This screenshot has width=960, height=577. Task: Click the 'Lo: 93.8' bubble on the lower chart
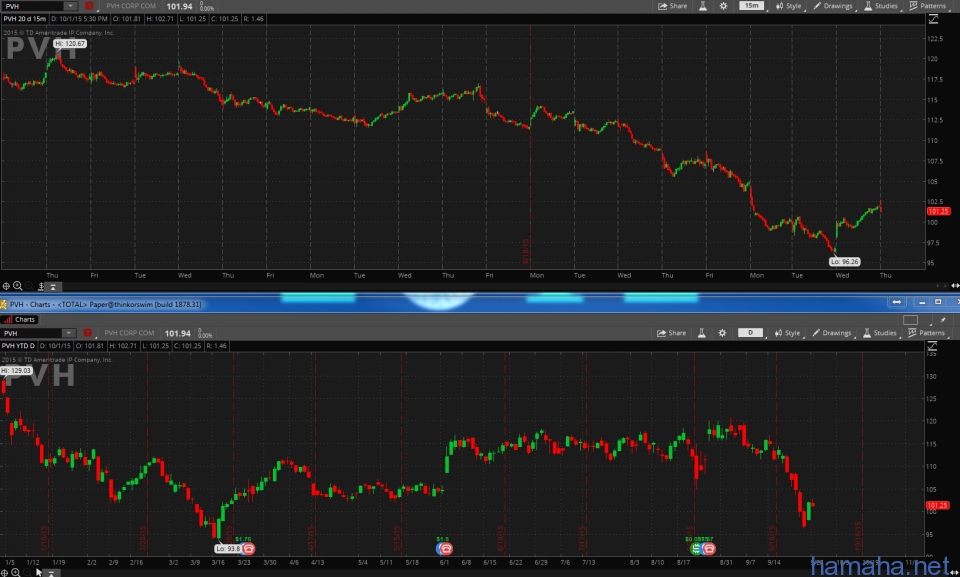click(228, 549)
